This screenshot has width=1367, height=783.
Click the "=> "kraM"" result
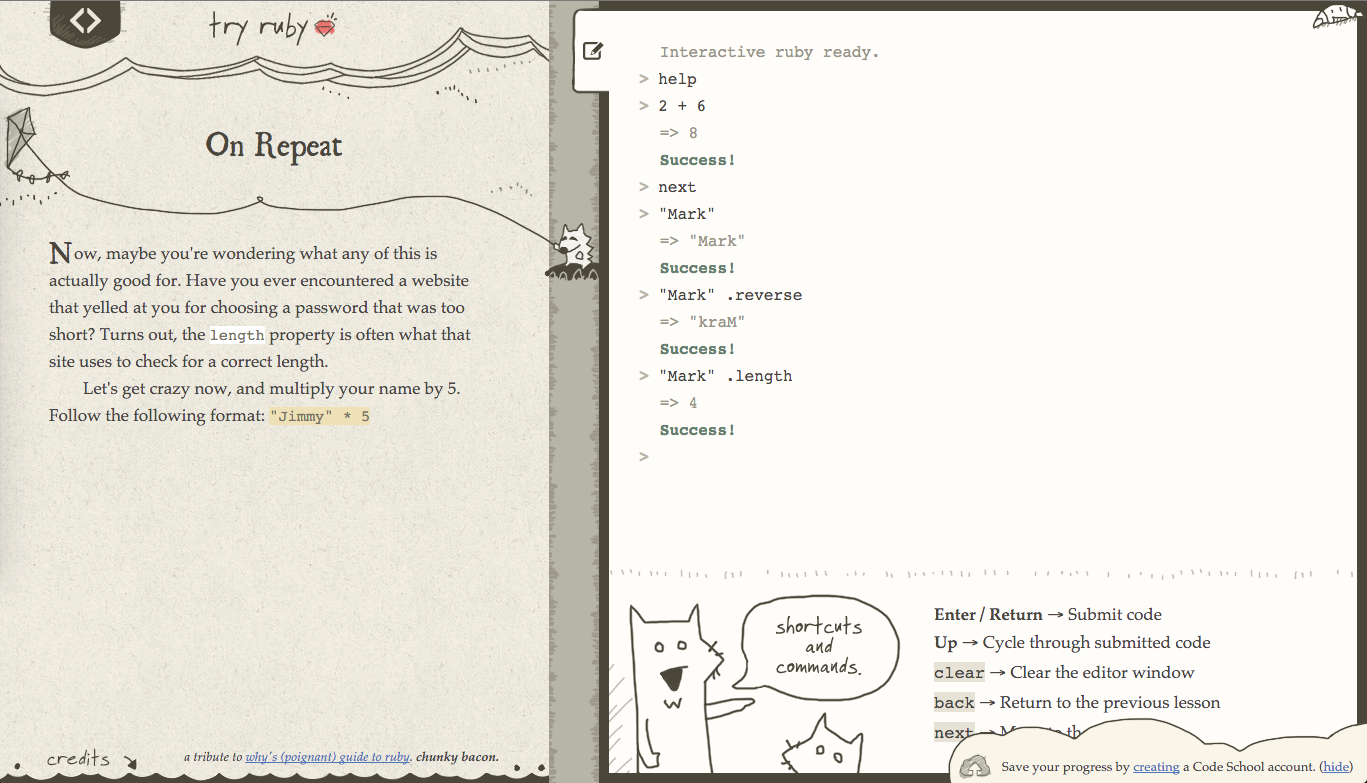coord(703,322)
